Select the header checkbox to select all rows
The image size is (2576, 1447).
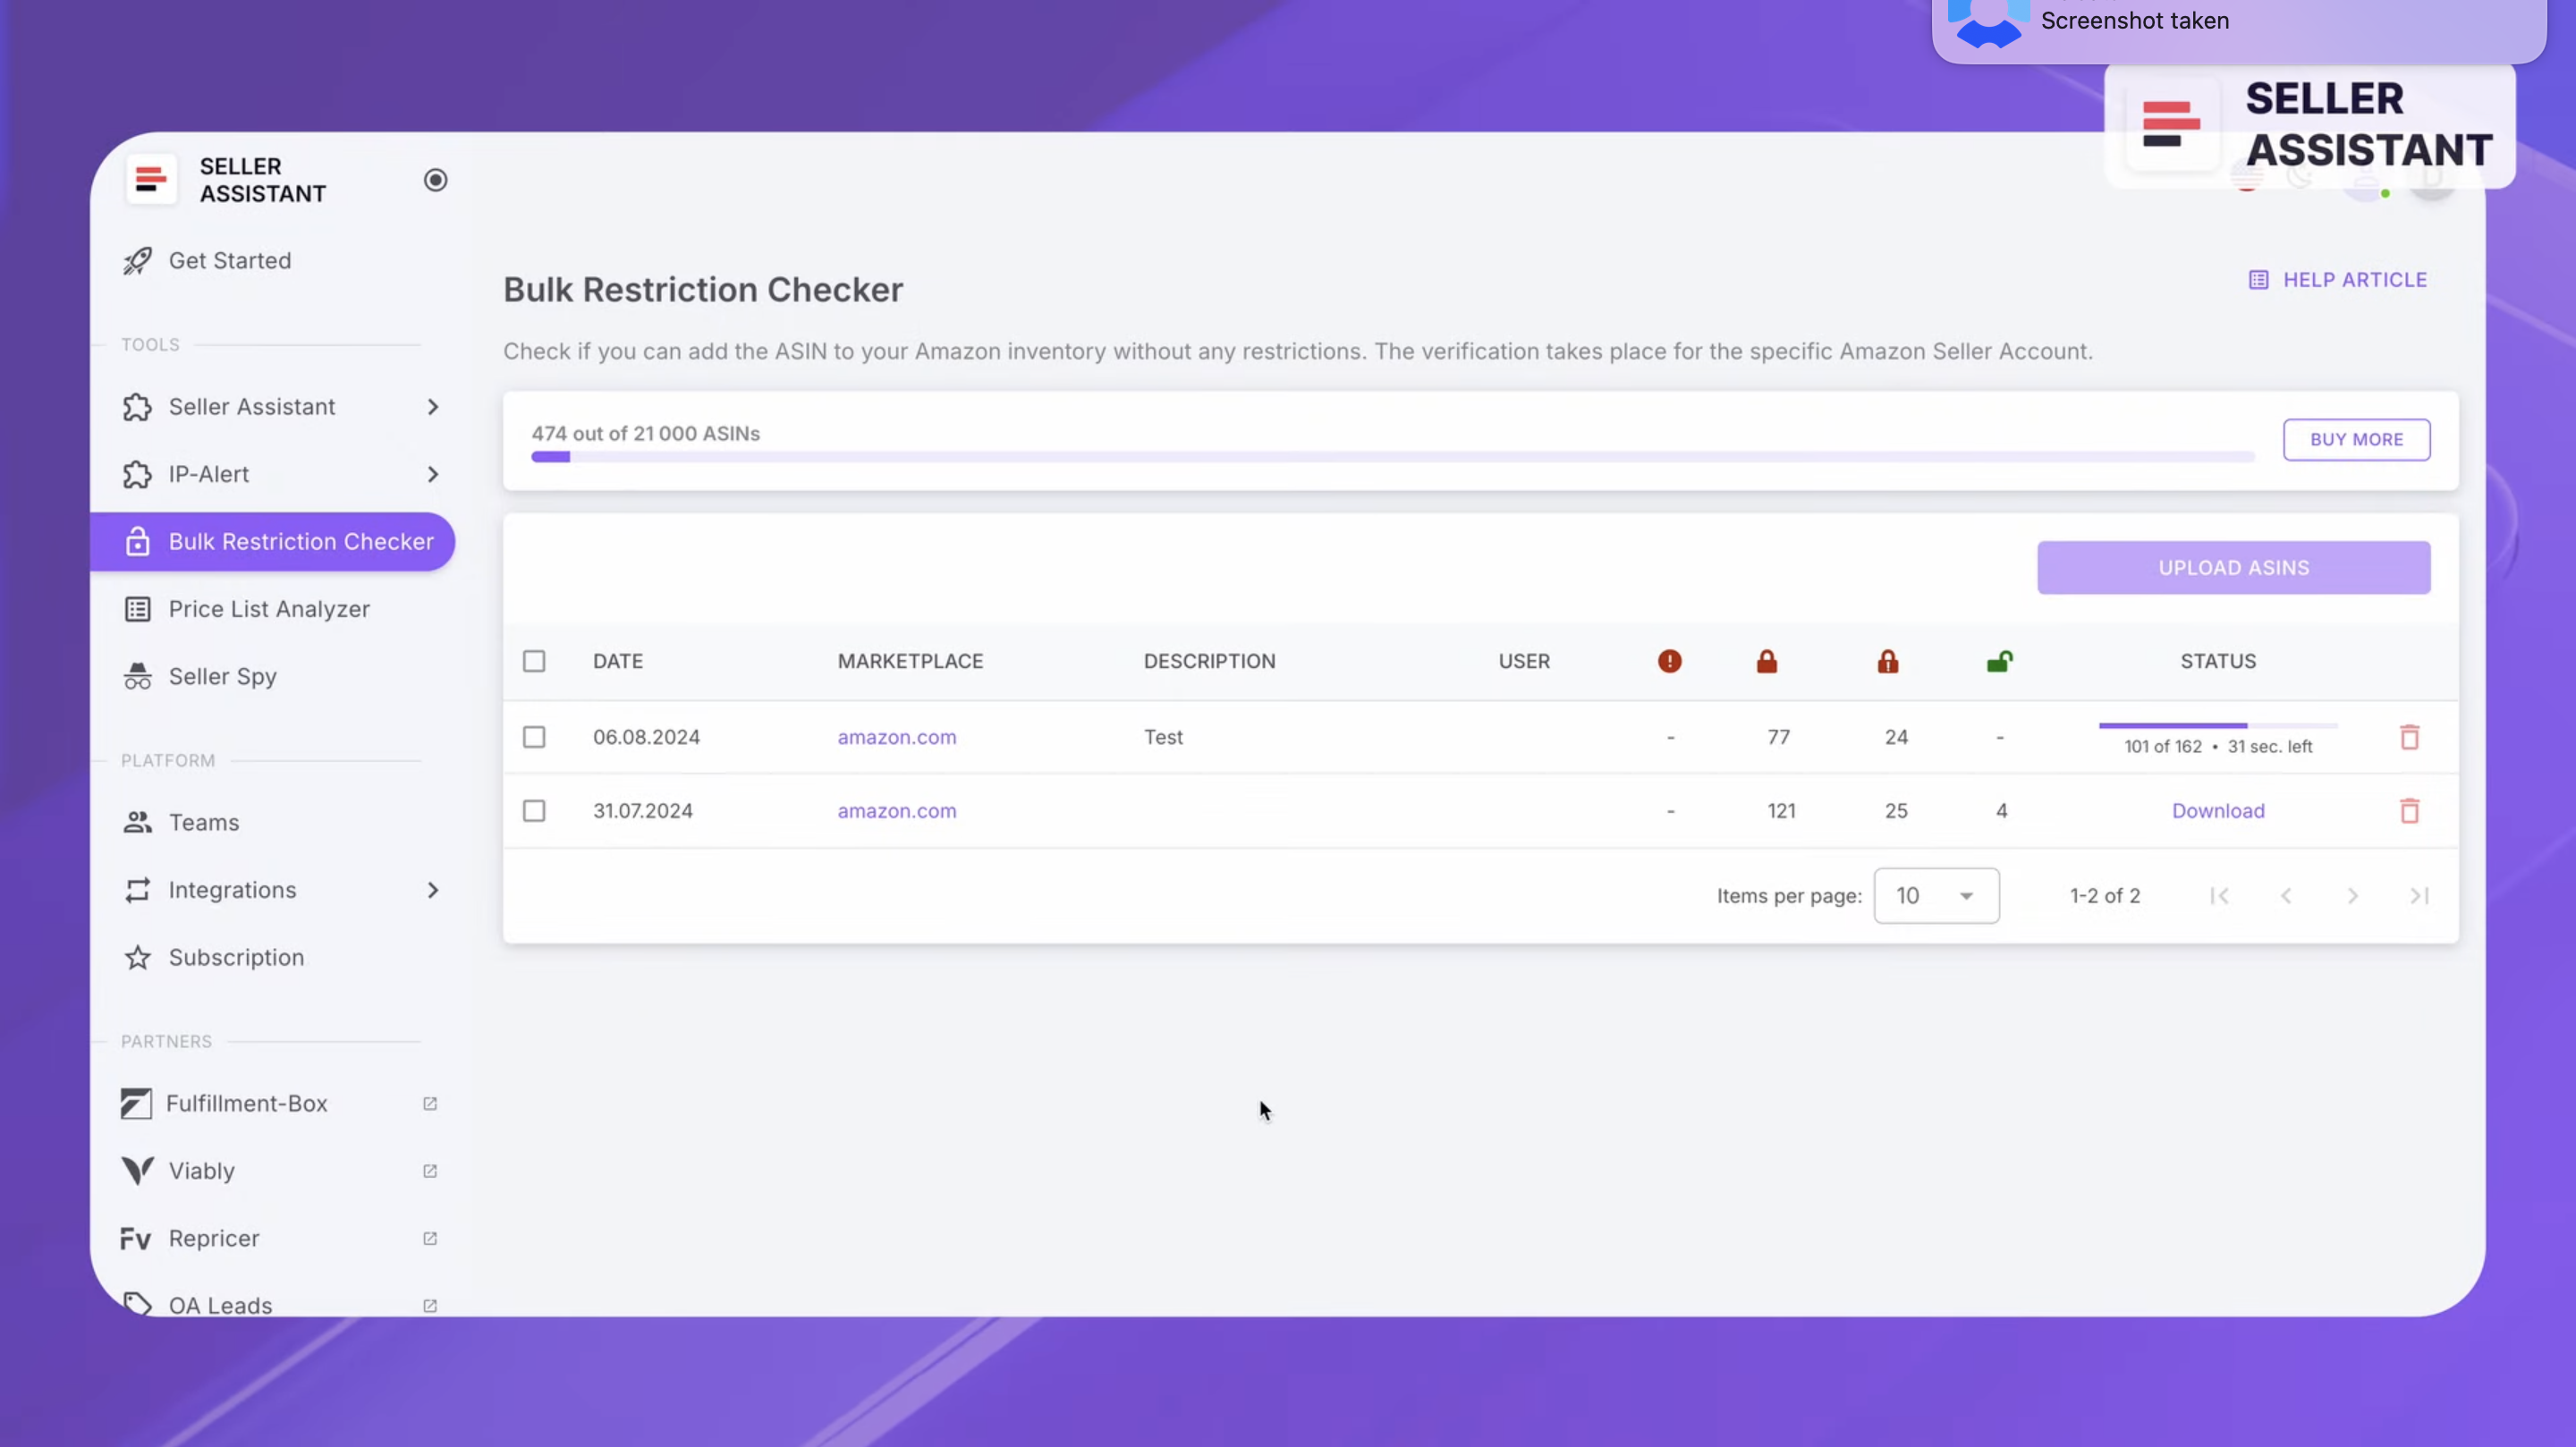click(x=535, y=661)
